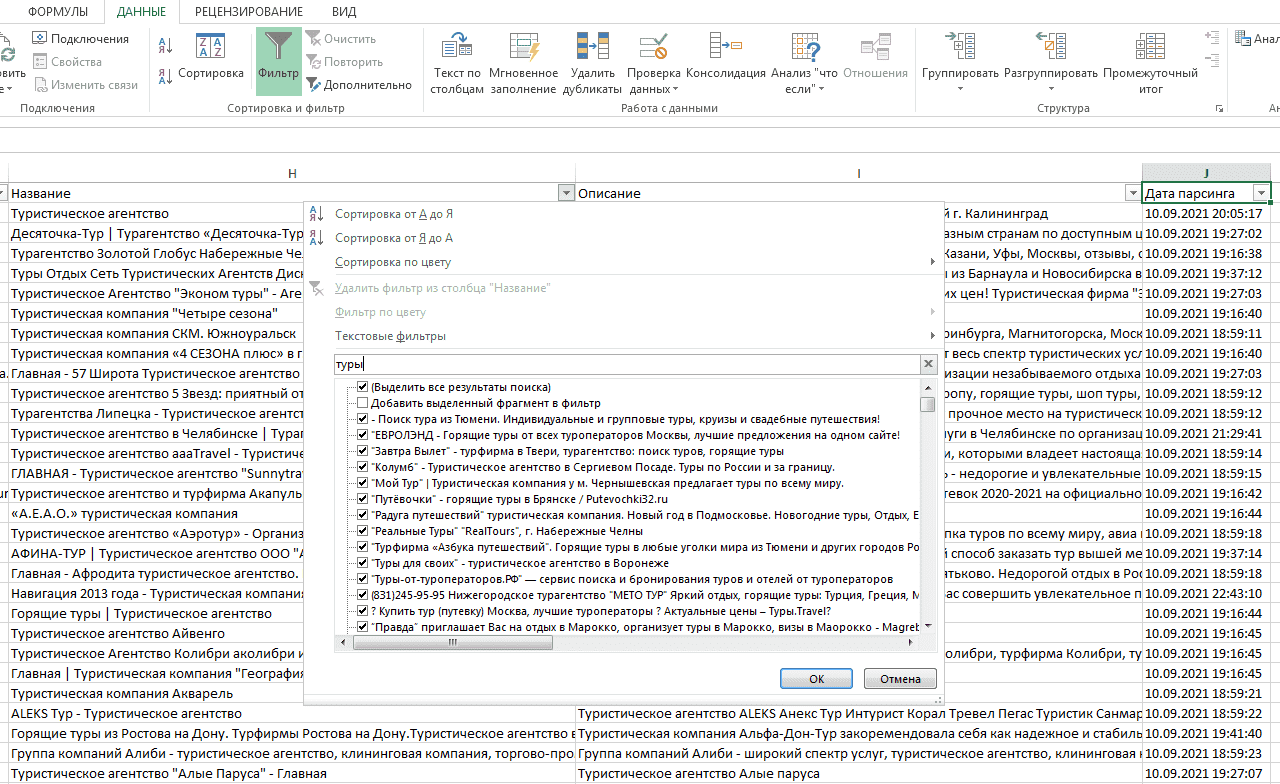The image size is (1280, 784).
Task: Switch to the ВИД tab
Action: click(x=343, y=12)
